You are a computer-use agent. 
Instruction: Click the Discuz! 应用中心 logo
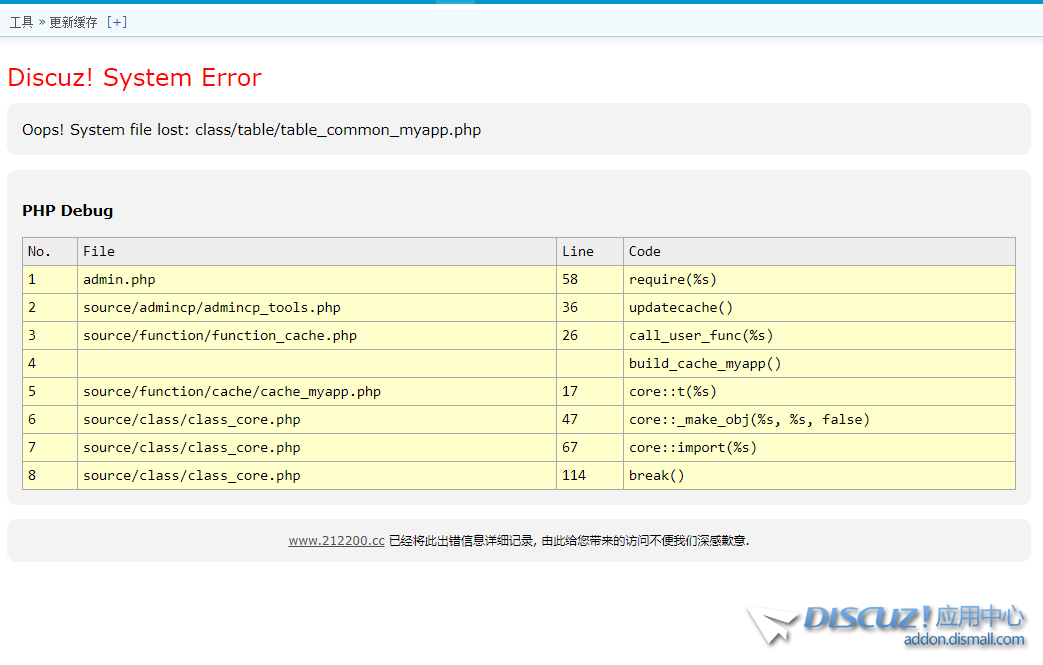click(x=913, y=618)
